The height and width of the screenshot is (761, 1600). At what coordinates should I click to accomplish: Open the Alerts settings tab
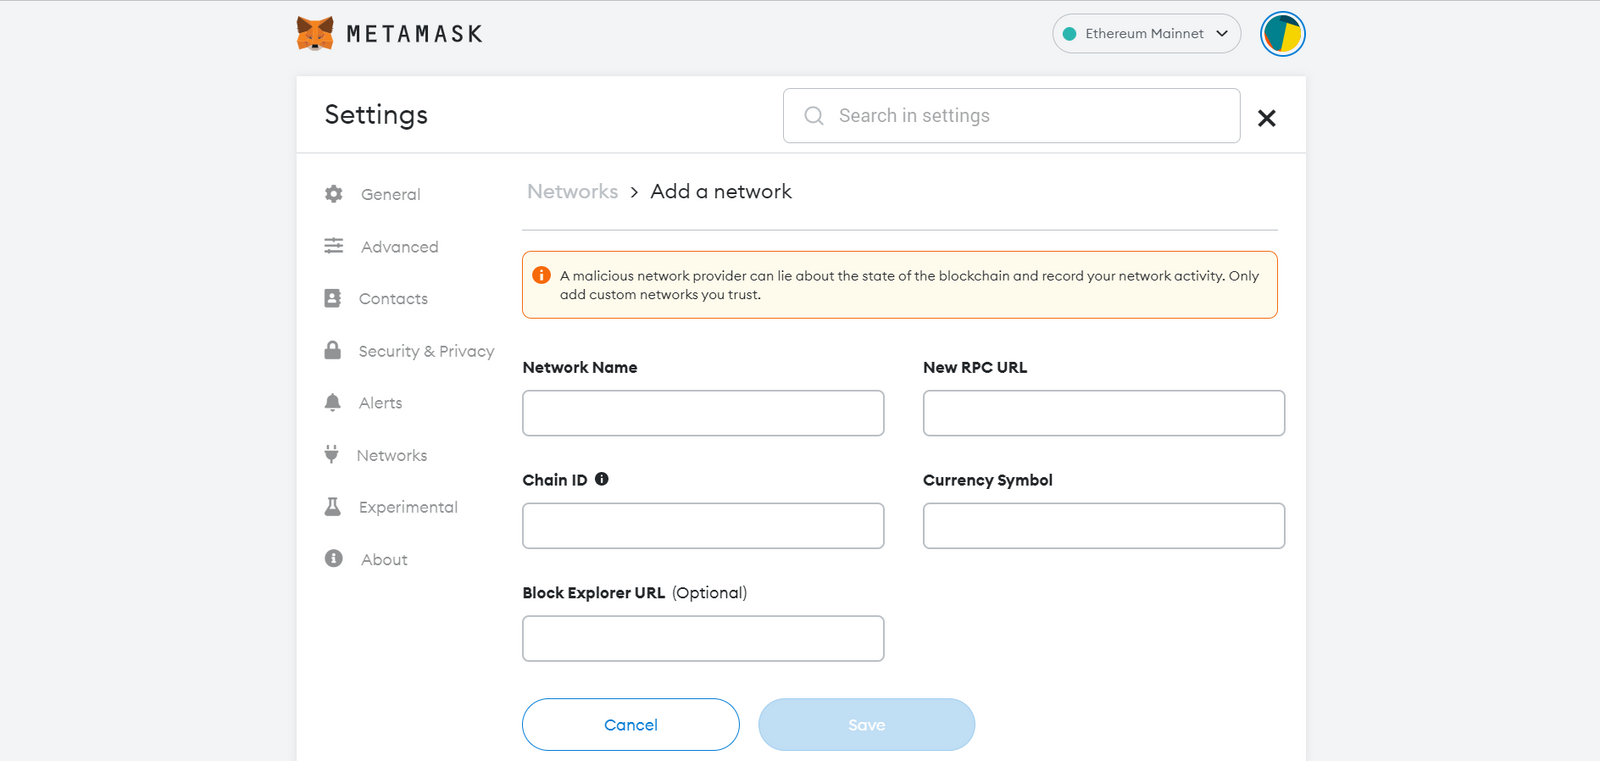tap(380, 403)
